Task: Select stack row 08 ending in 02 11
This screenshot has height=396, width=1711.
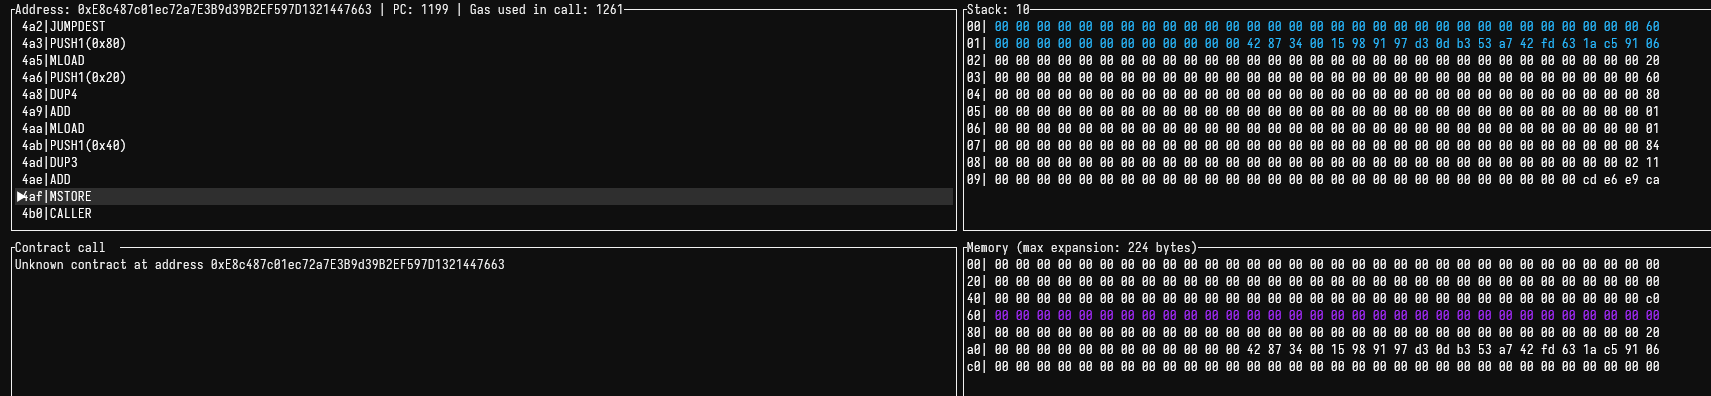Action: click(x=1313, y=163)
